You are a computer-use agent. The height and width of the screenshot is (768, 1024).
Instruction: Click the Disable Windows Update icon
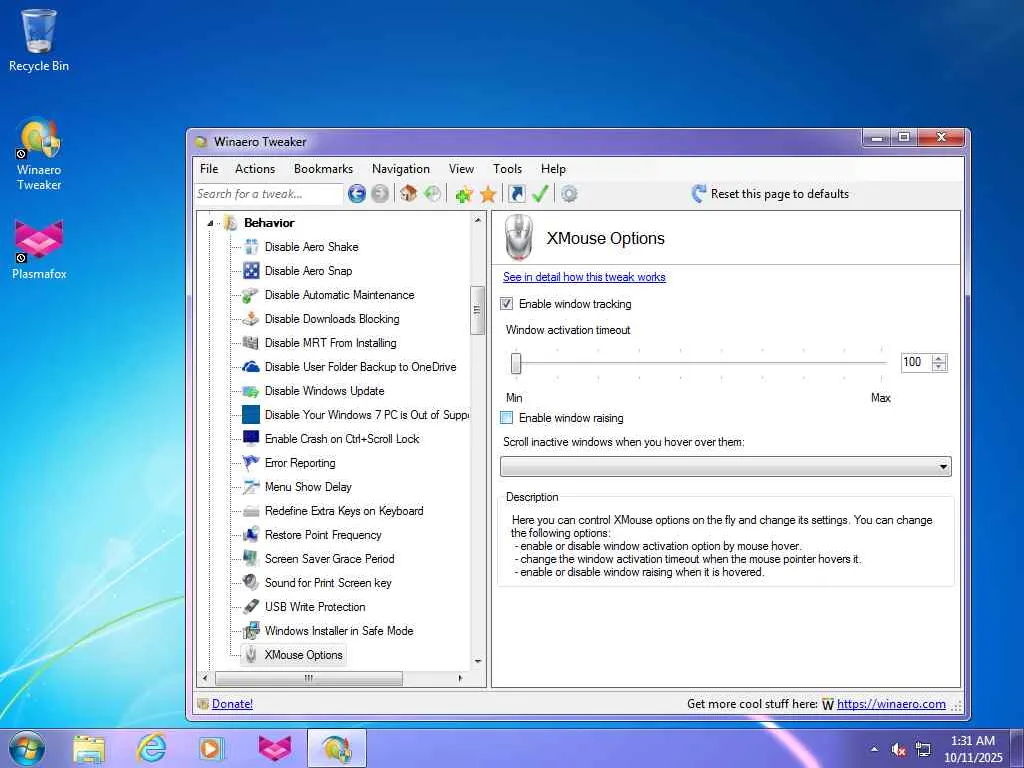[x=251, y=391]
